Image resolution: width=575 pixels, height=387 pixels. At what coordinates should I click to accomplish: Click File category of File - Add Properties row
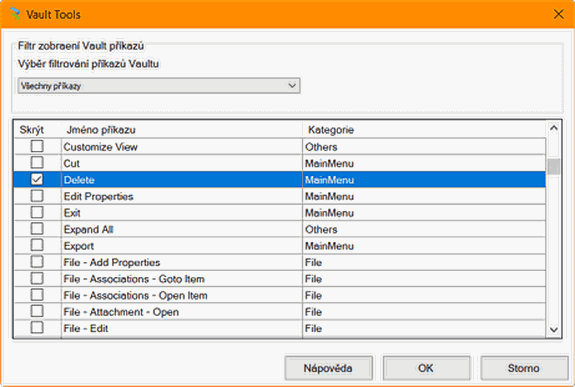(314, 262)
